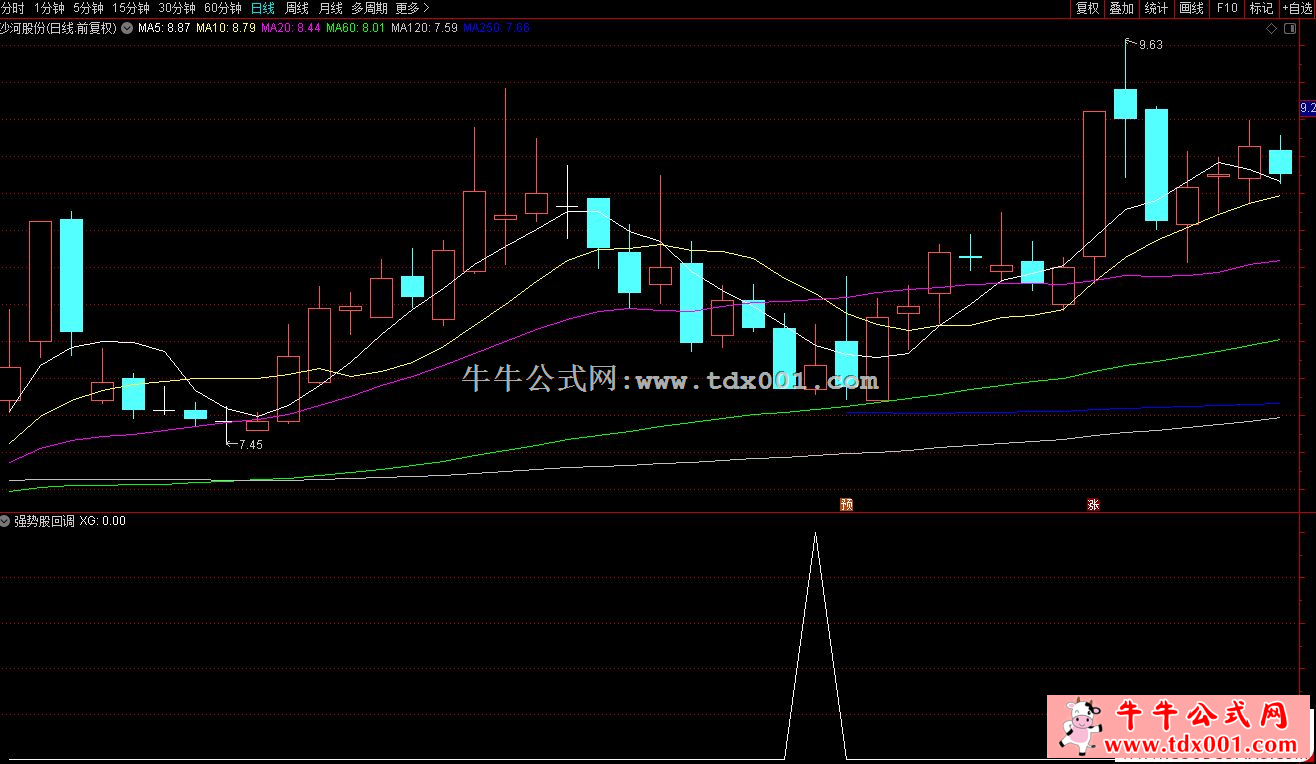Viewport: 1316px width, 764px height.
Task: Open the 多周期 multi-period view
Action: pyautogui.click(x=369, y=8)
